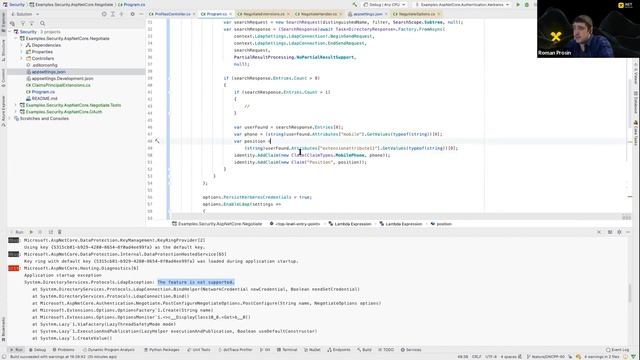
Task: Open the Debug | Any CPU configuration dropdown
Action: 384,4
